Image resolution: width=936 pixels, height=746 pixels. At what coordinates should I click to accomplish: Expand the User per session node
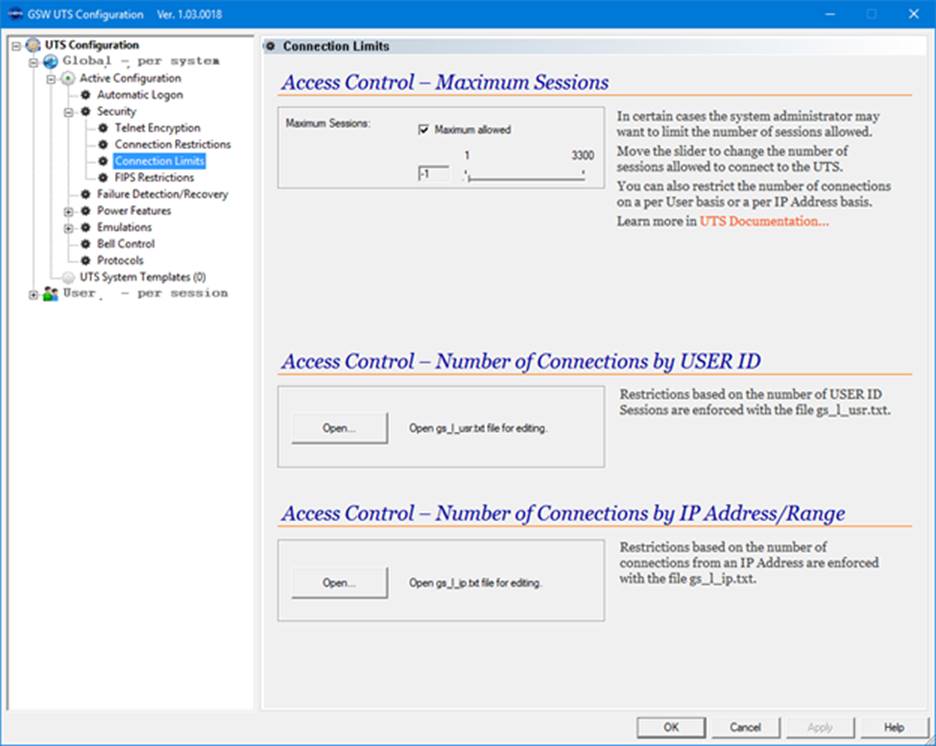coord(33,294)
